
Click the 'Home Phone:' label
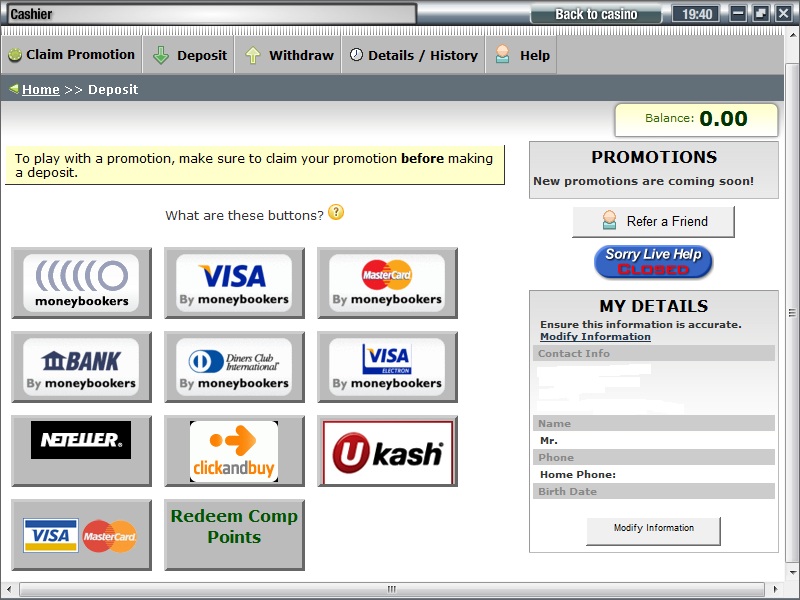click(578, 474)
